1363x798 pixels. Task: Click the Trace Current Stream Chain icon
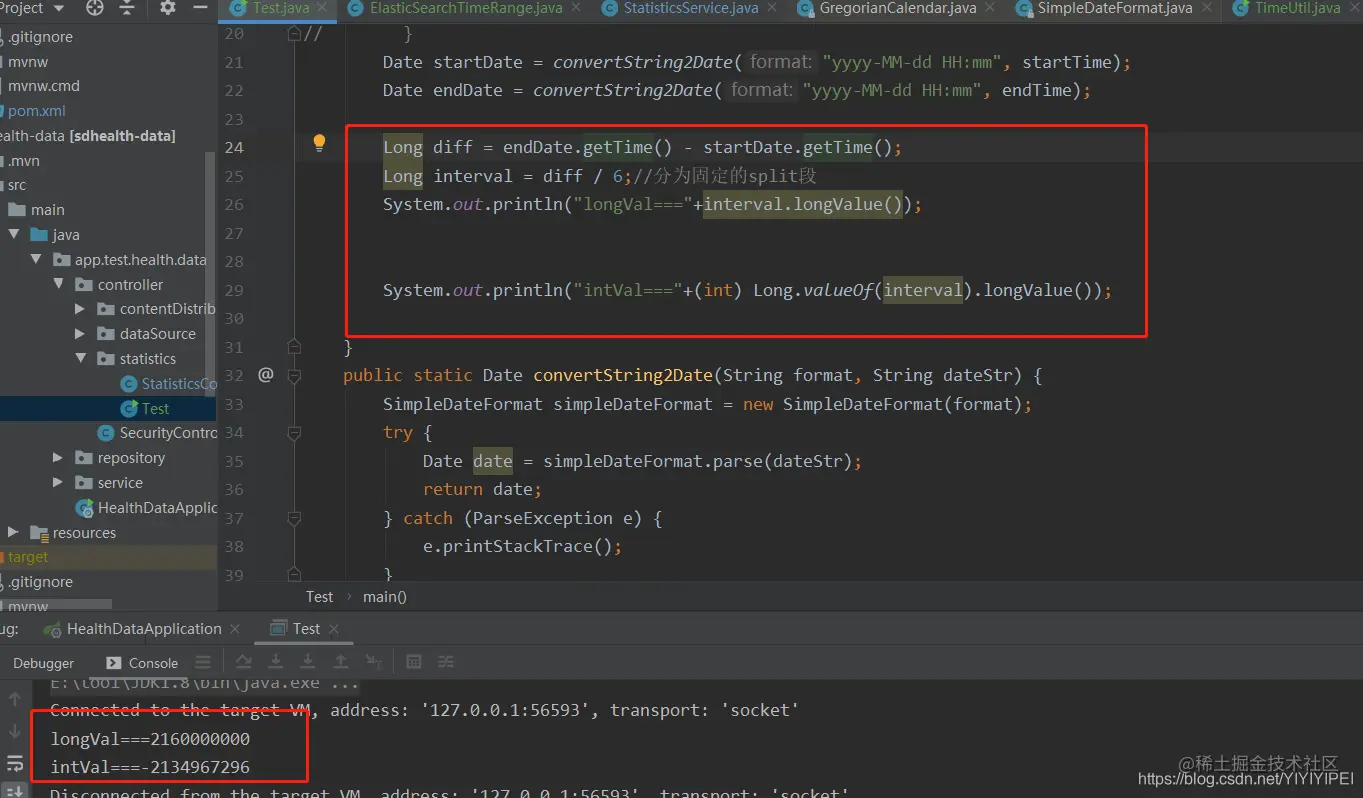(x=446, y=662)
